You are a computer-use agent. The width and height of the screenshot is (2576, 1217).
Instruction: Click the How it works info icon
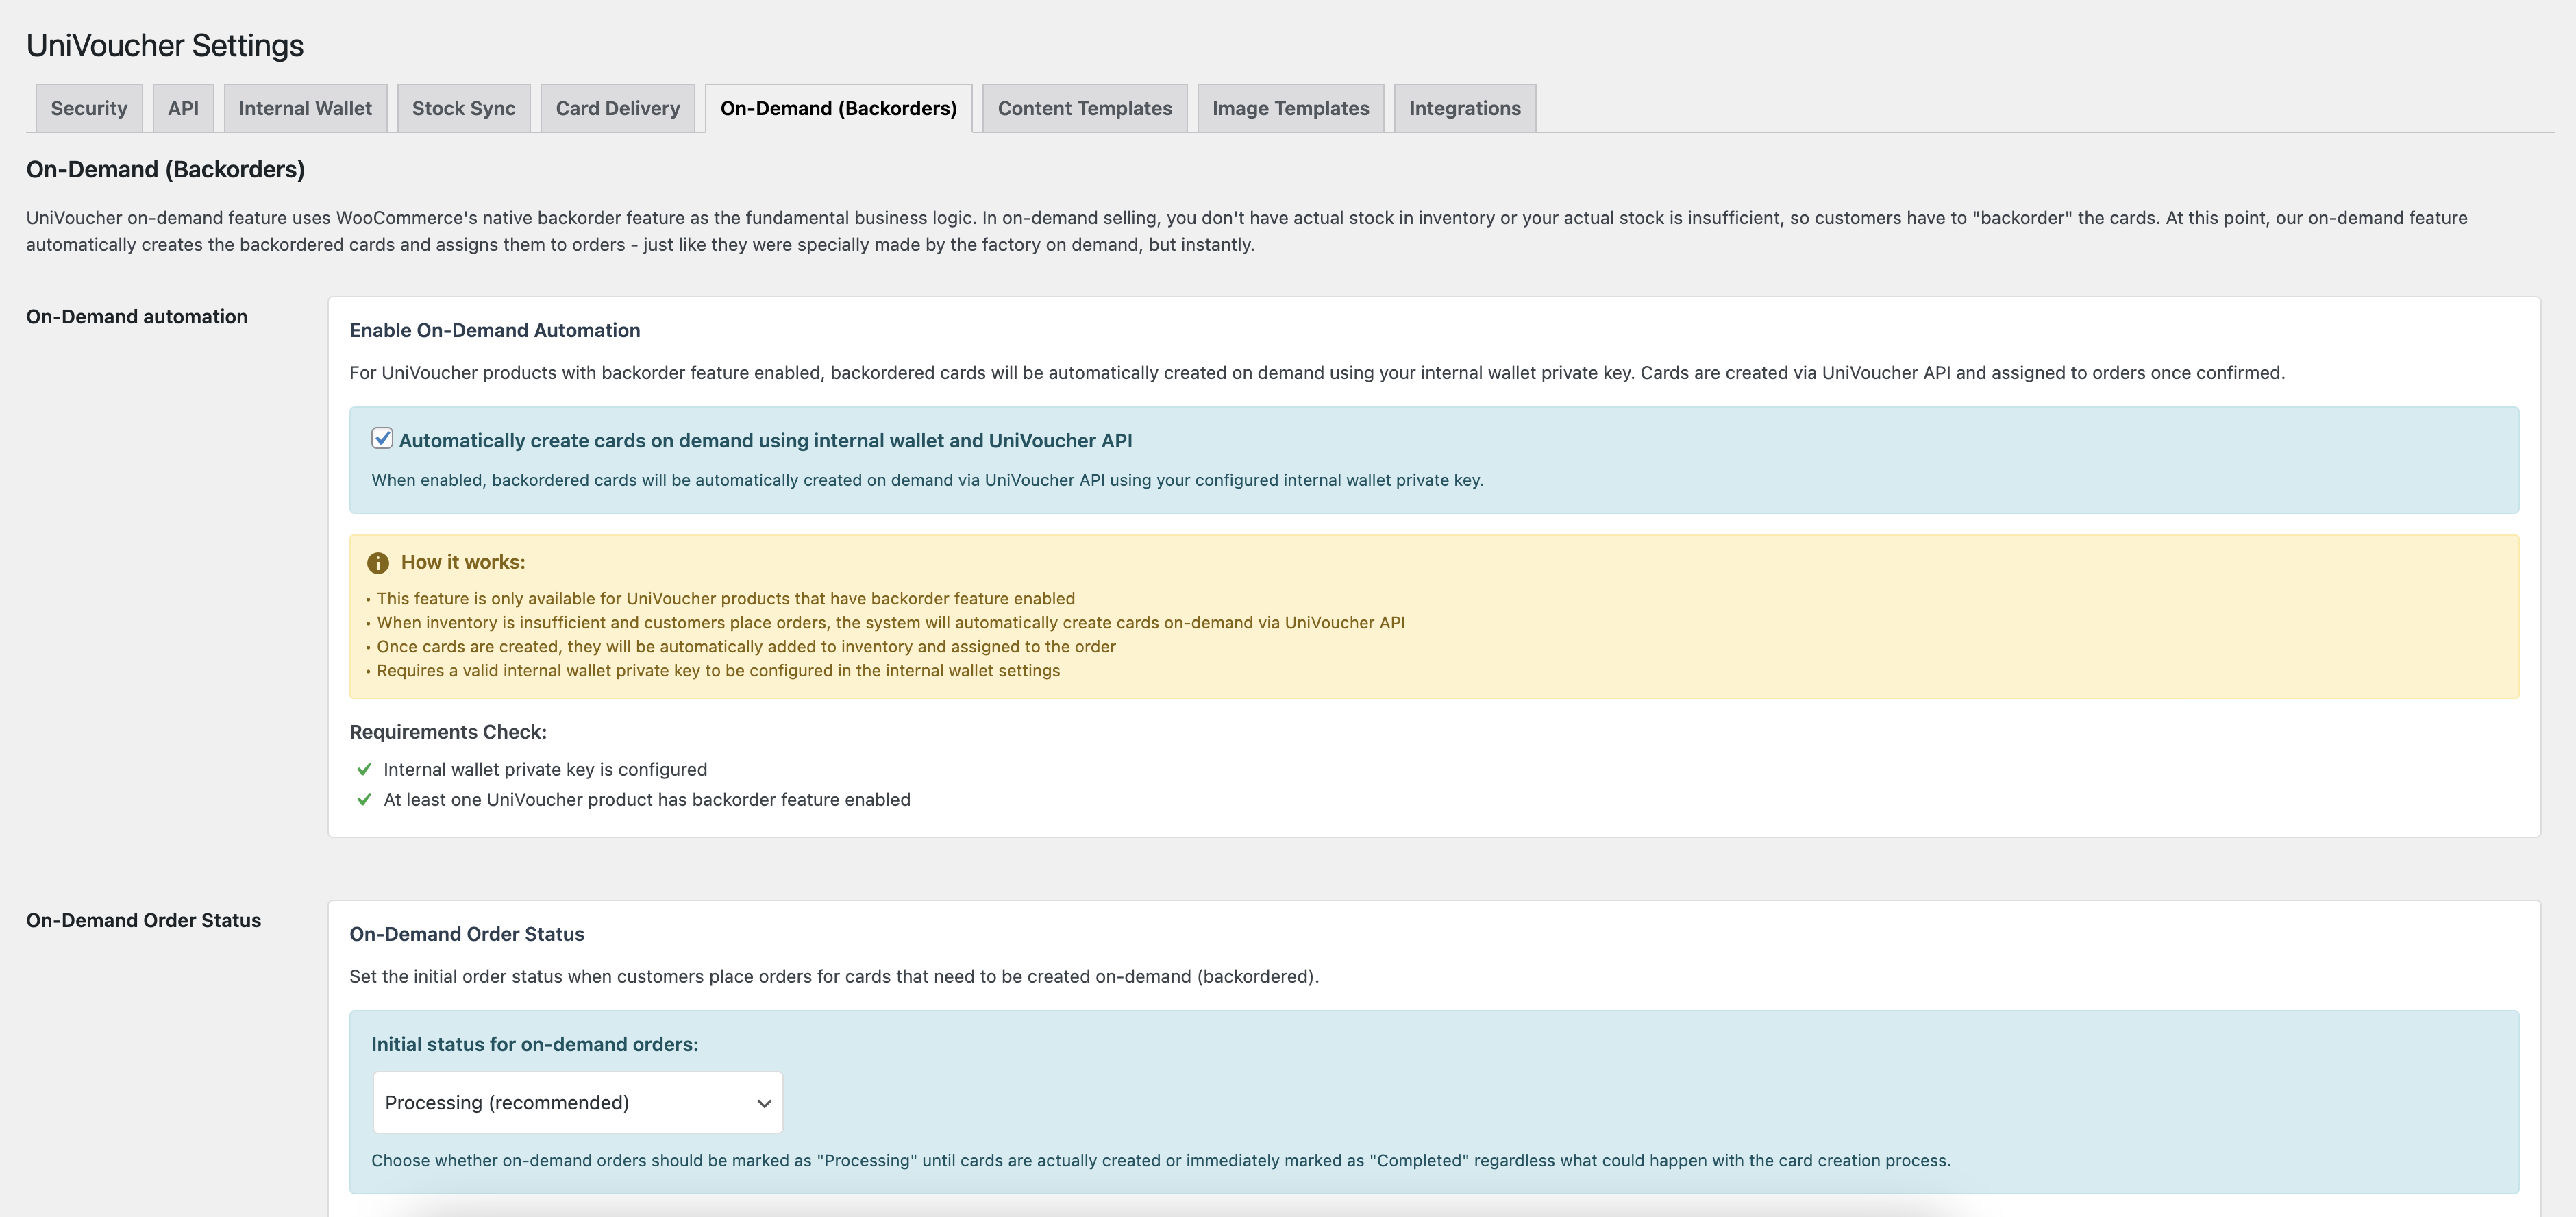tap(377, 563)
